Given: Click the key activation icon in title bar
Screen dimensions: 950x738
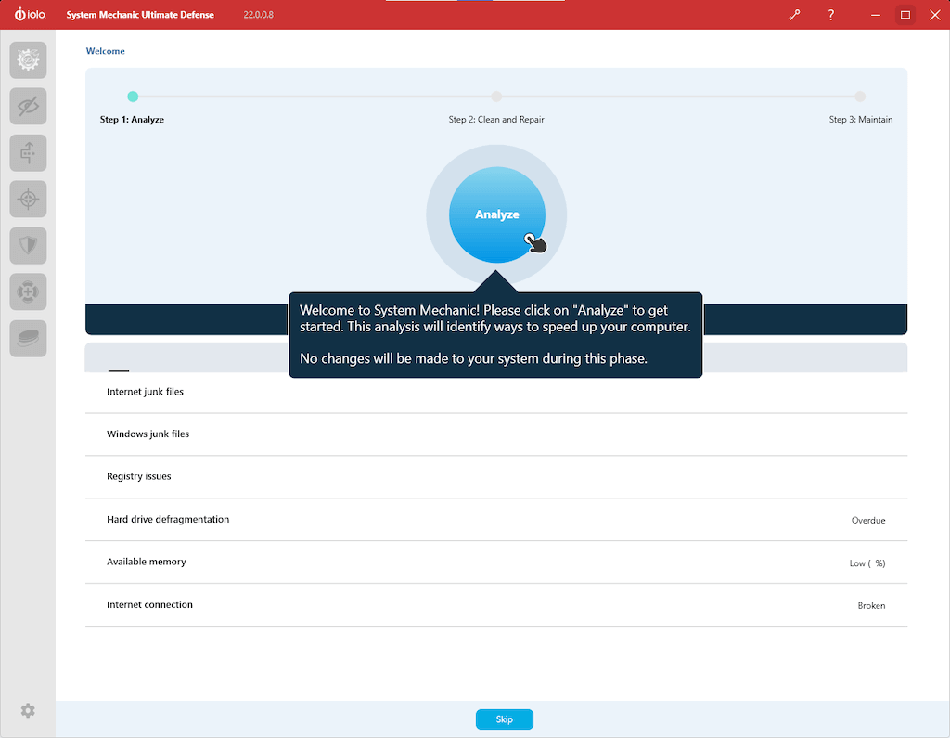Looking at the screenshot, I should [796, 15].
